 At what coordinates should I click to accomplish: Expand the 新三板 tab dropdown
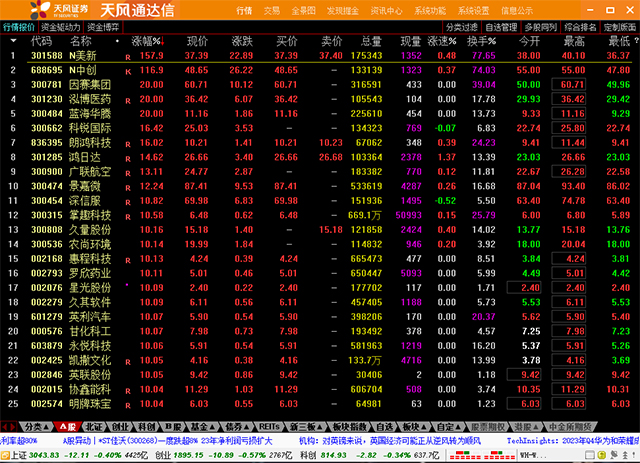point(320,427)
